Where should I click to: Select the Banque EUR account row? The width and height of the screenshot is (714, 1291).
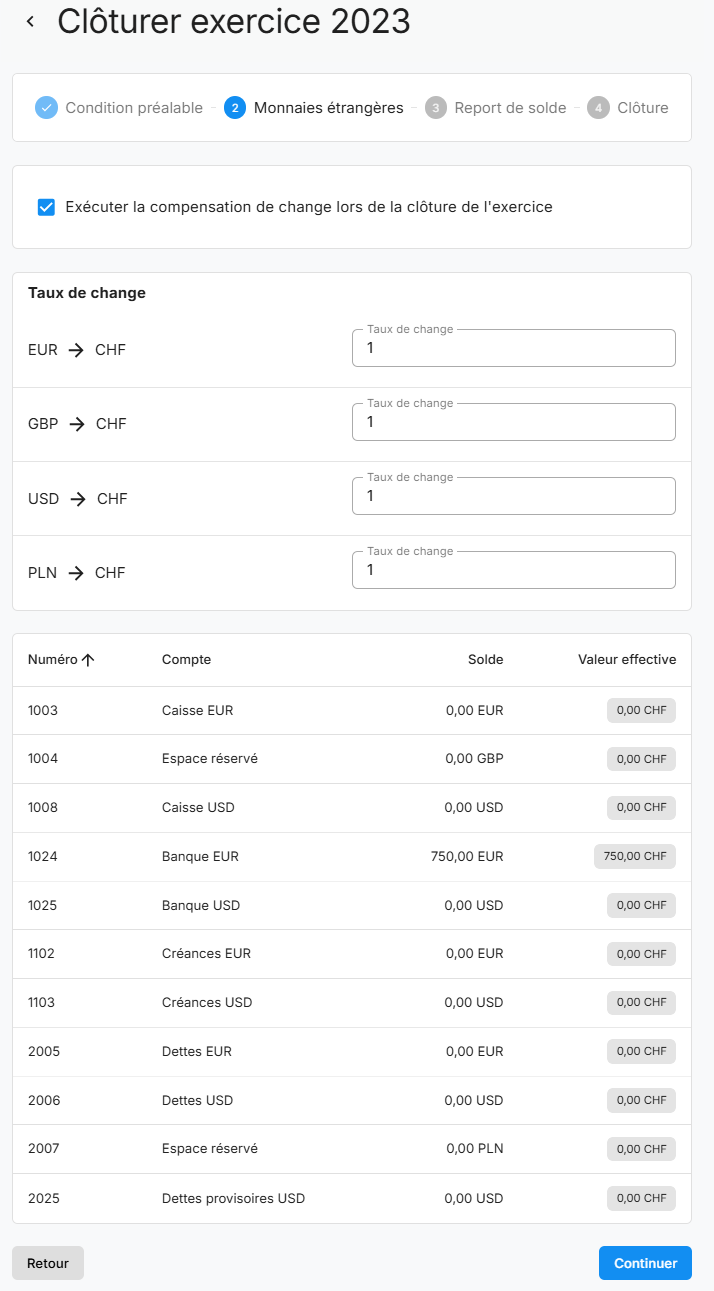[x=200, y=857]
